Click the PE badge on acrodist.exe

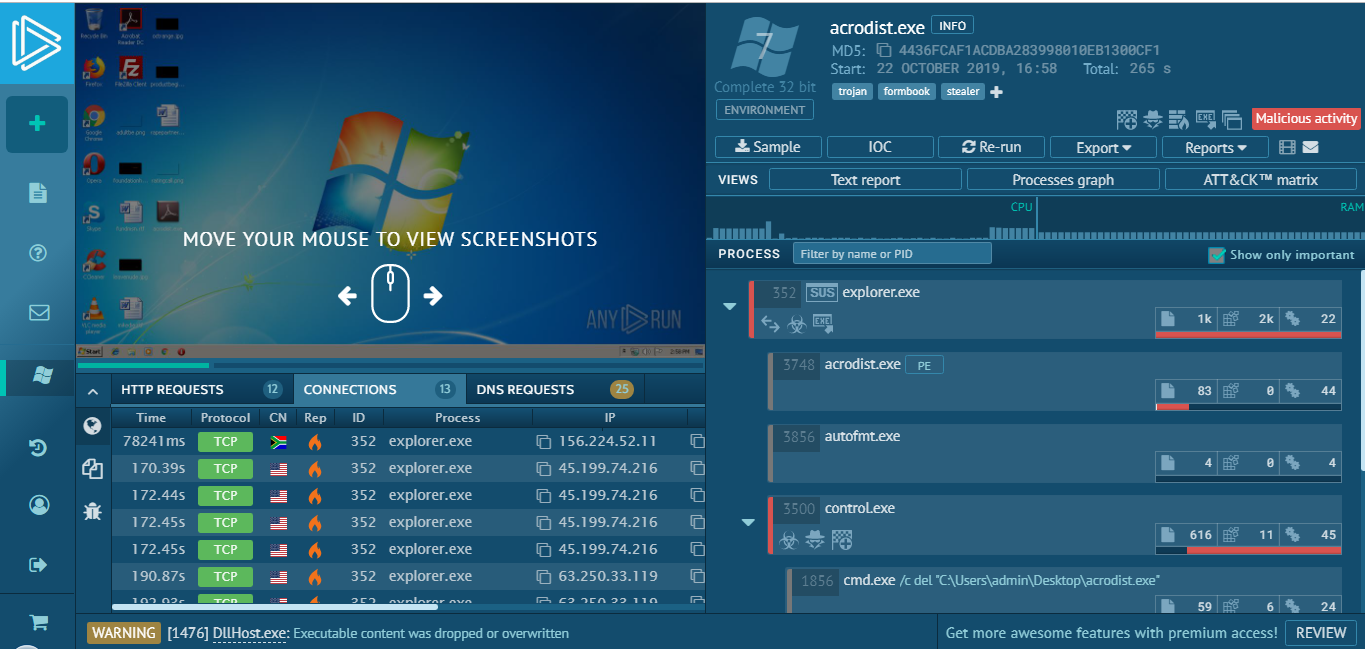tap(924, 366)
